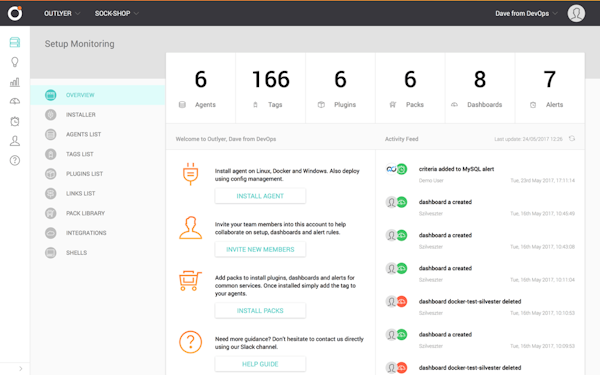Click the Outlyer logo in top bar
Screen dimensions: 600x375
(15, 13)
